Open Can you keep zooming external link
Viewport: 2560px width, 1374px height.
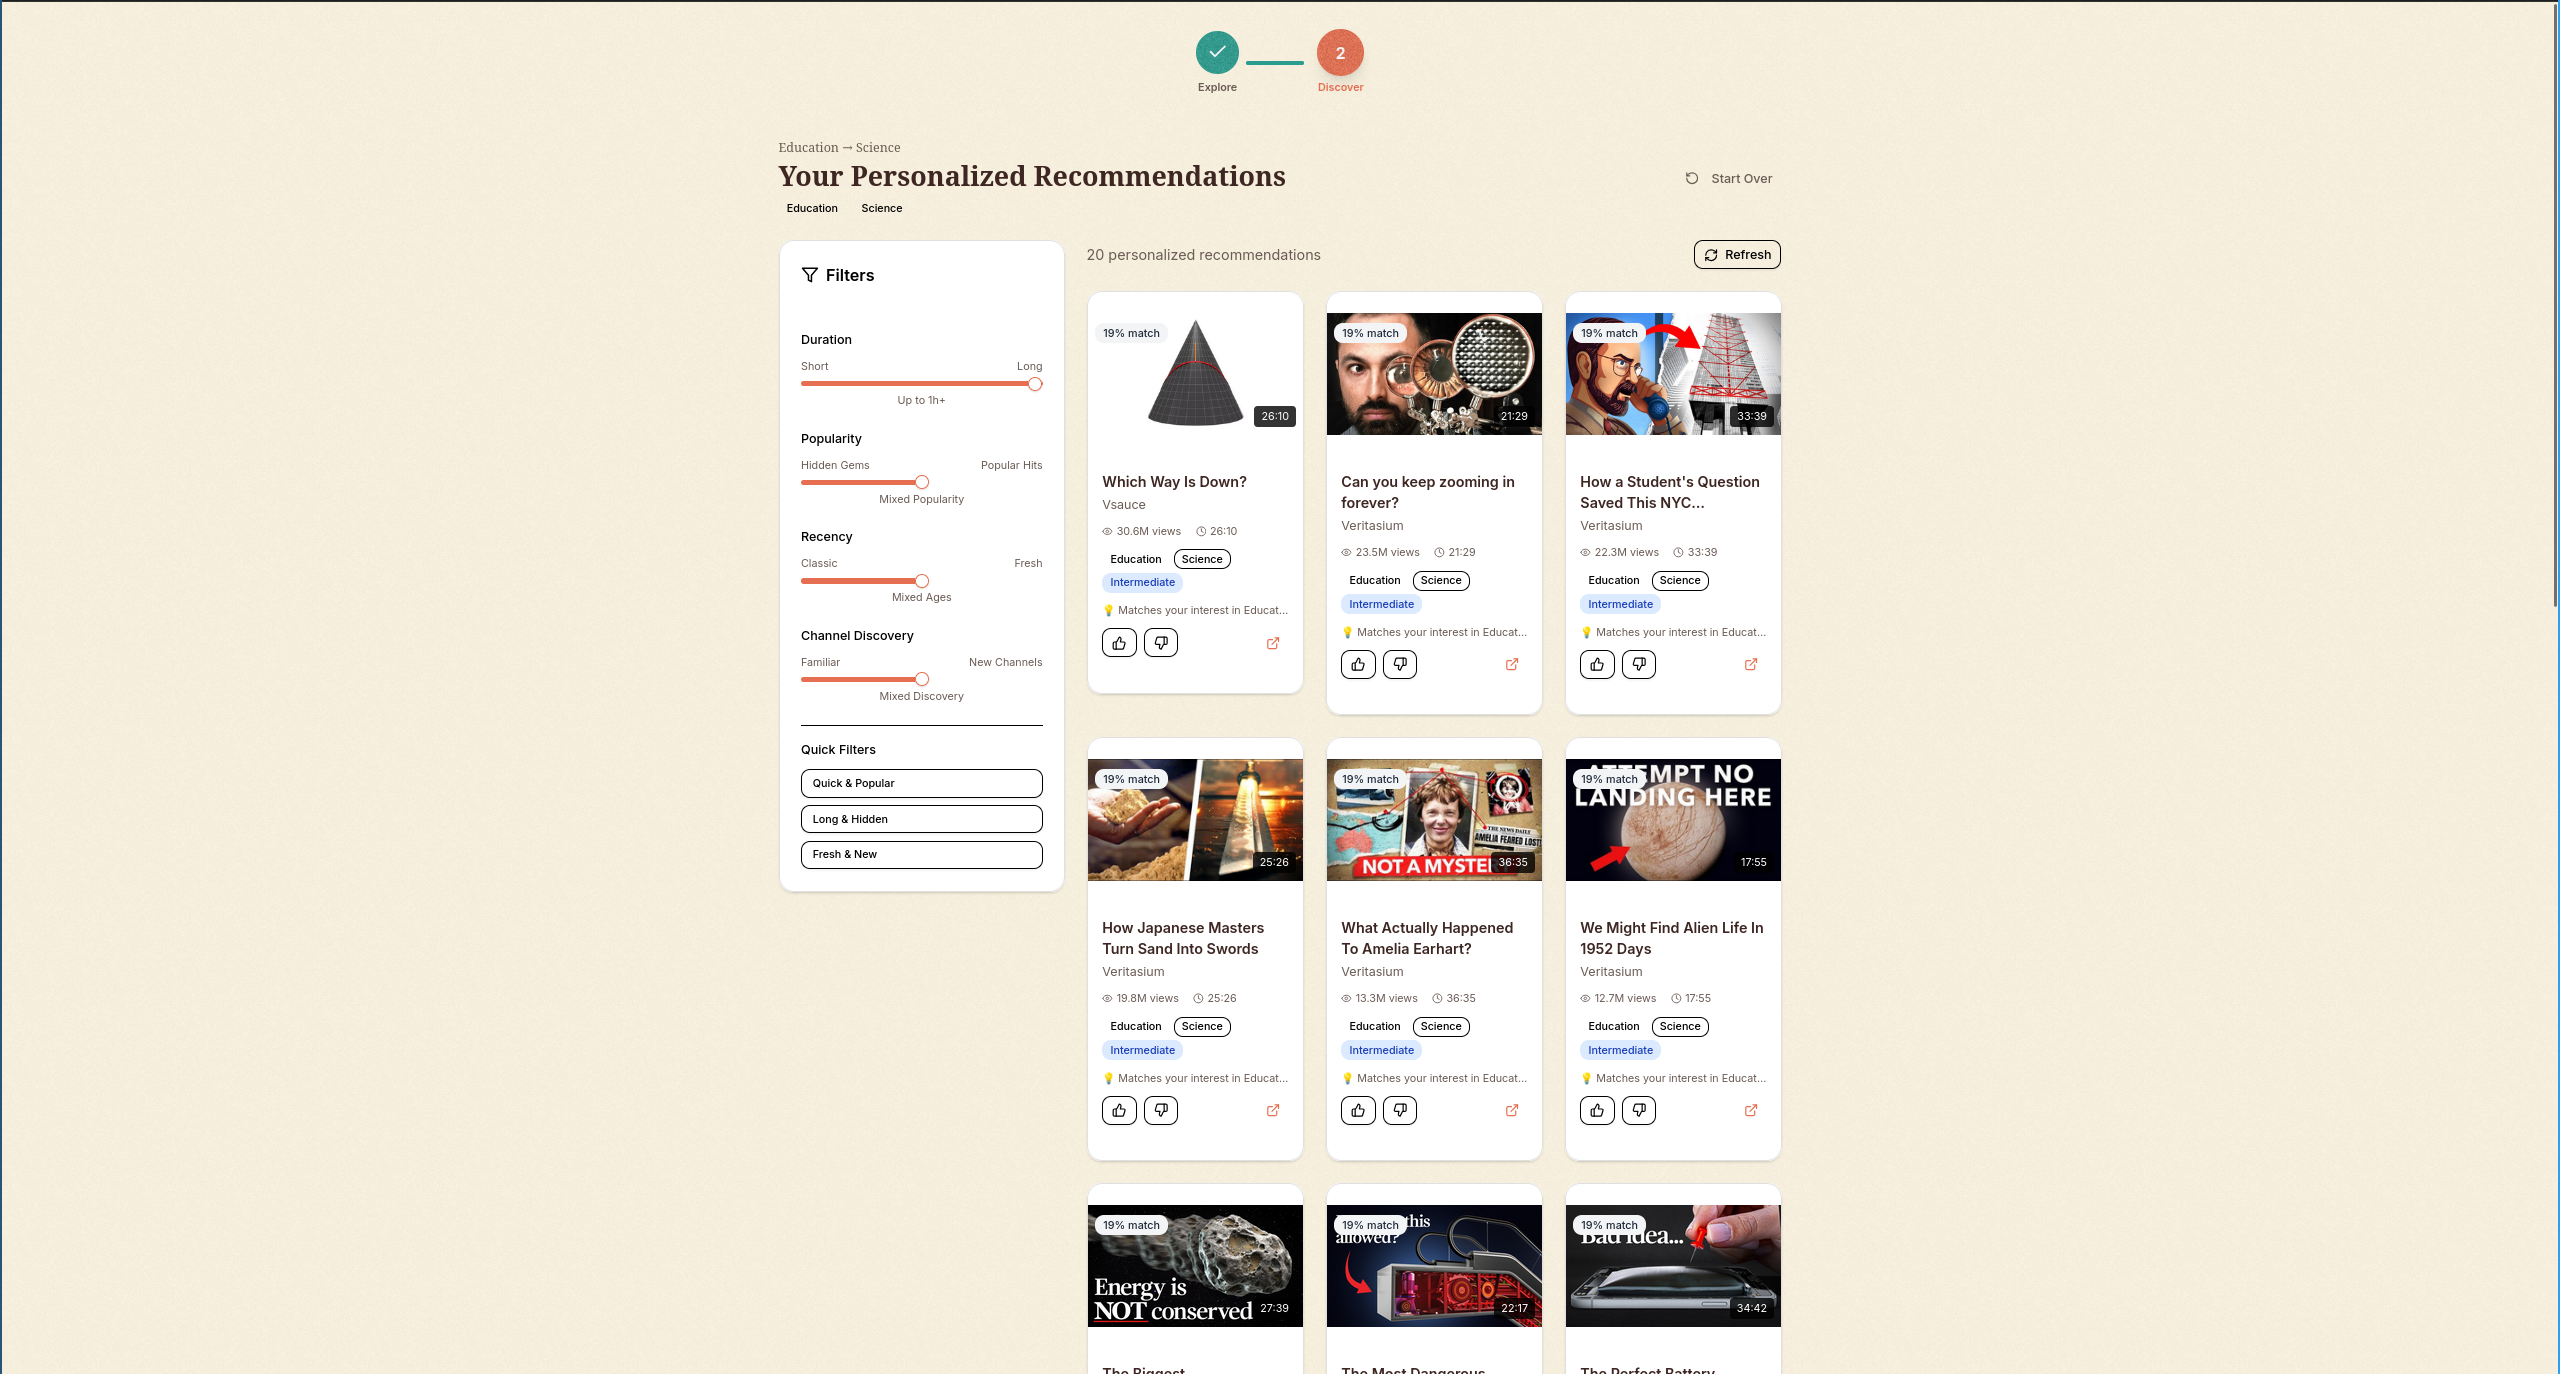click(x=1512, y=665)
